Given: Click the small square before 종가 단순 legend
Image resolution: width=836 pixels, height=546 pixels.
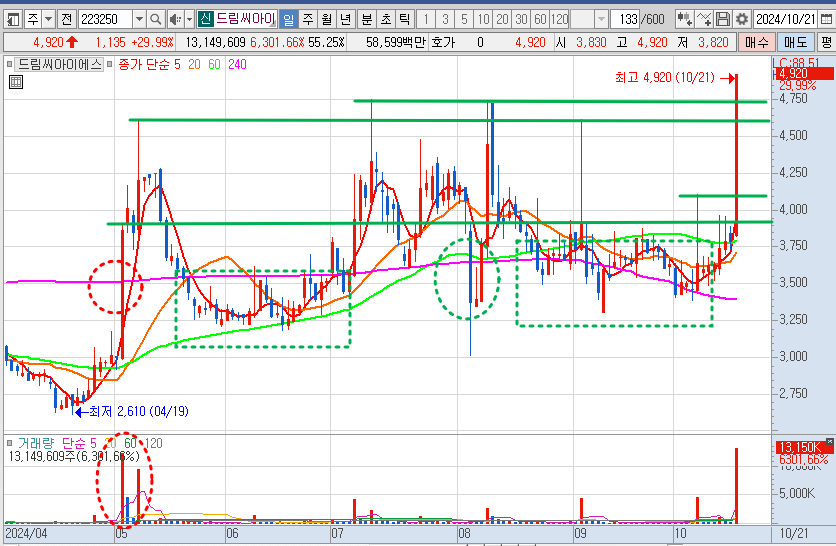Looking at the screenshot, I should click(109, 65).
